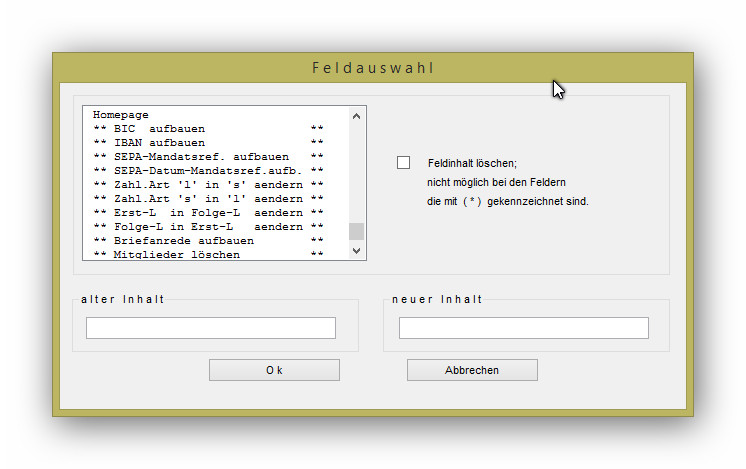Click the list scrollbar down arrow
The height and width of the screenshot is (469, 746).
[356, 251]
